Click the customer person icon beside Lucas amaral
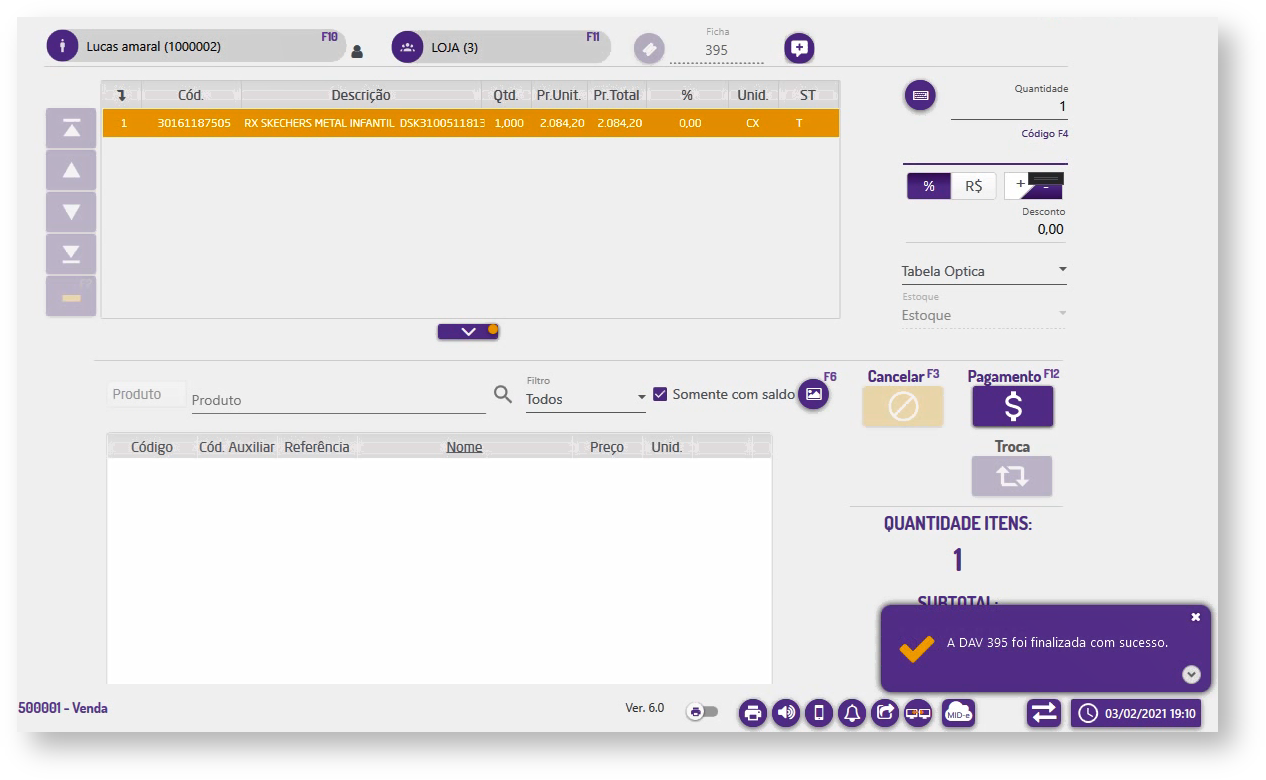Image resolution: width=1266 pixels, height=780 pixels. pyautogui.click(x=62, y=46)
